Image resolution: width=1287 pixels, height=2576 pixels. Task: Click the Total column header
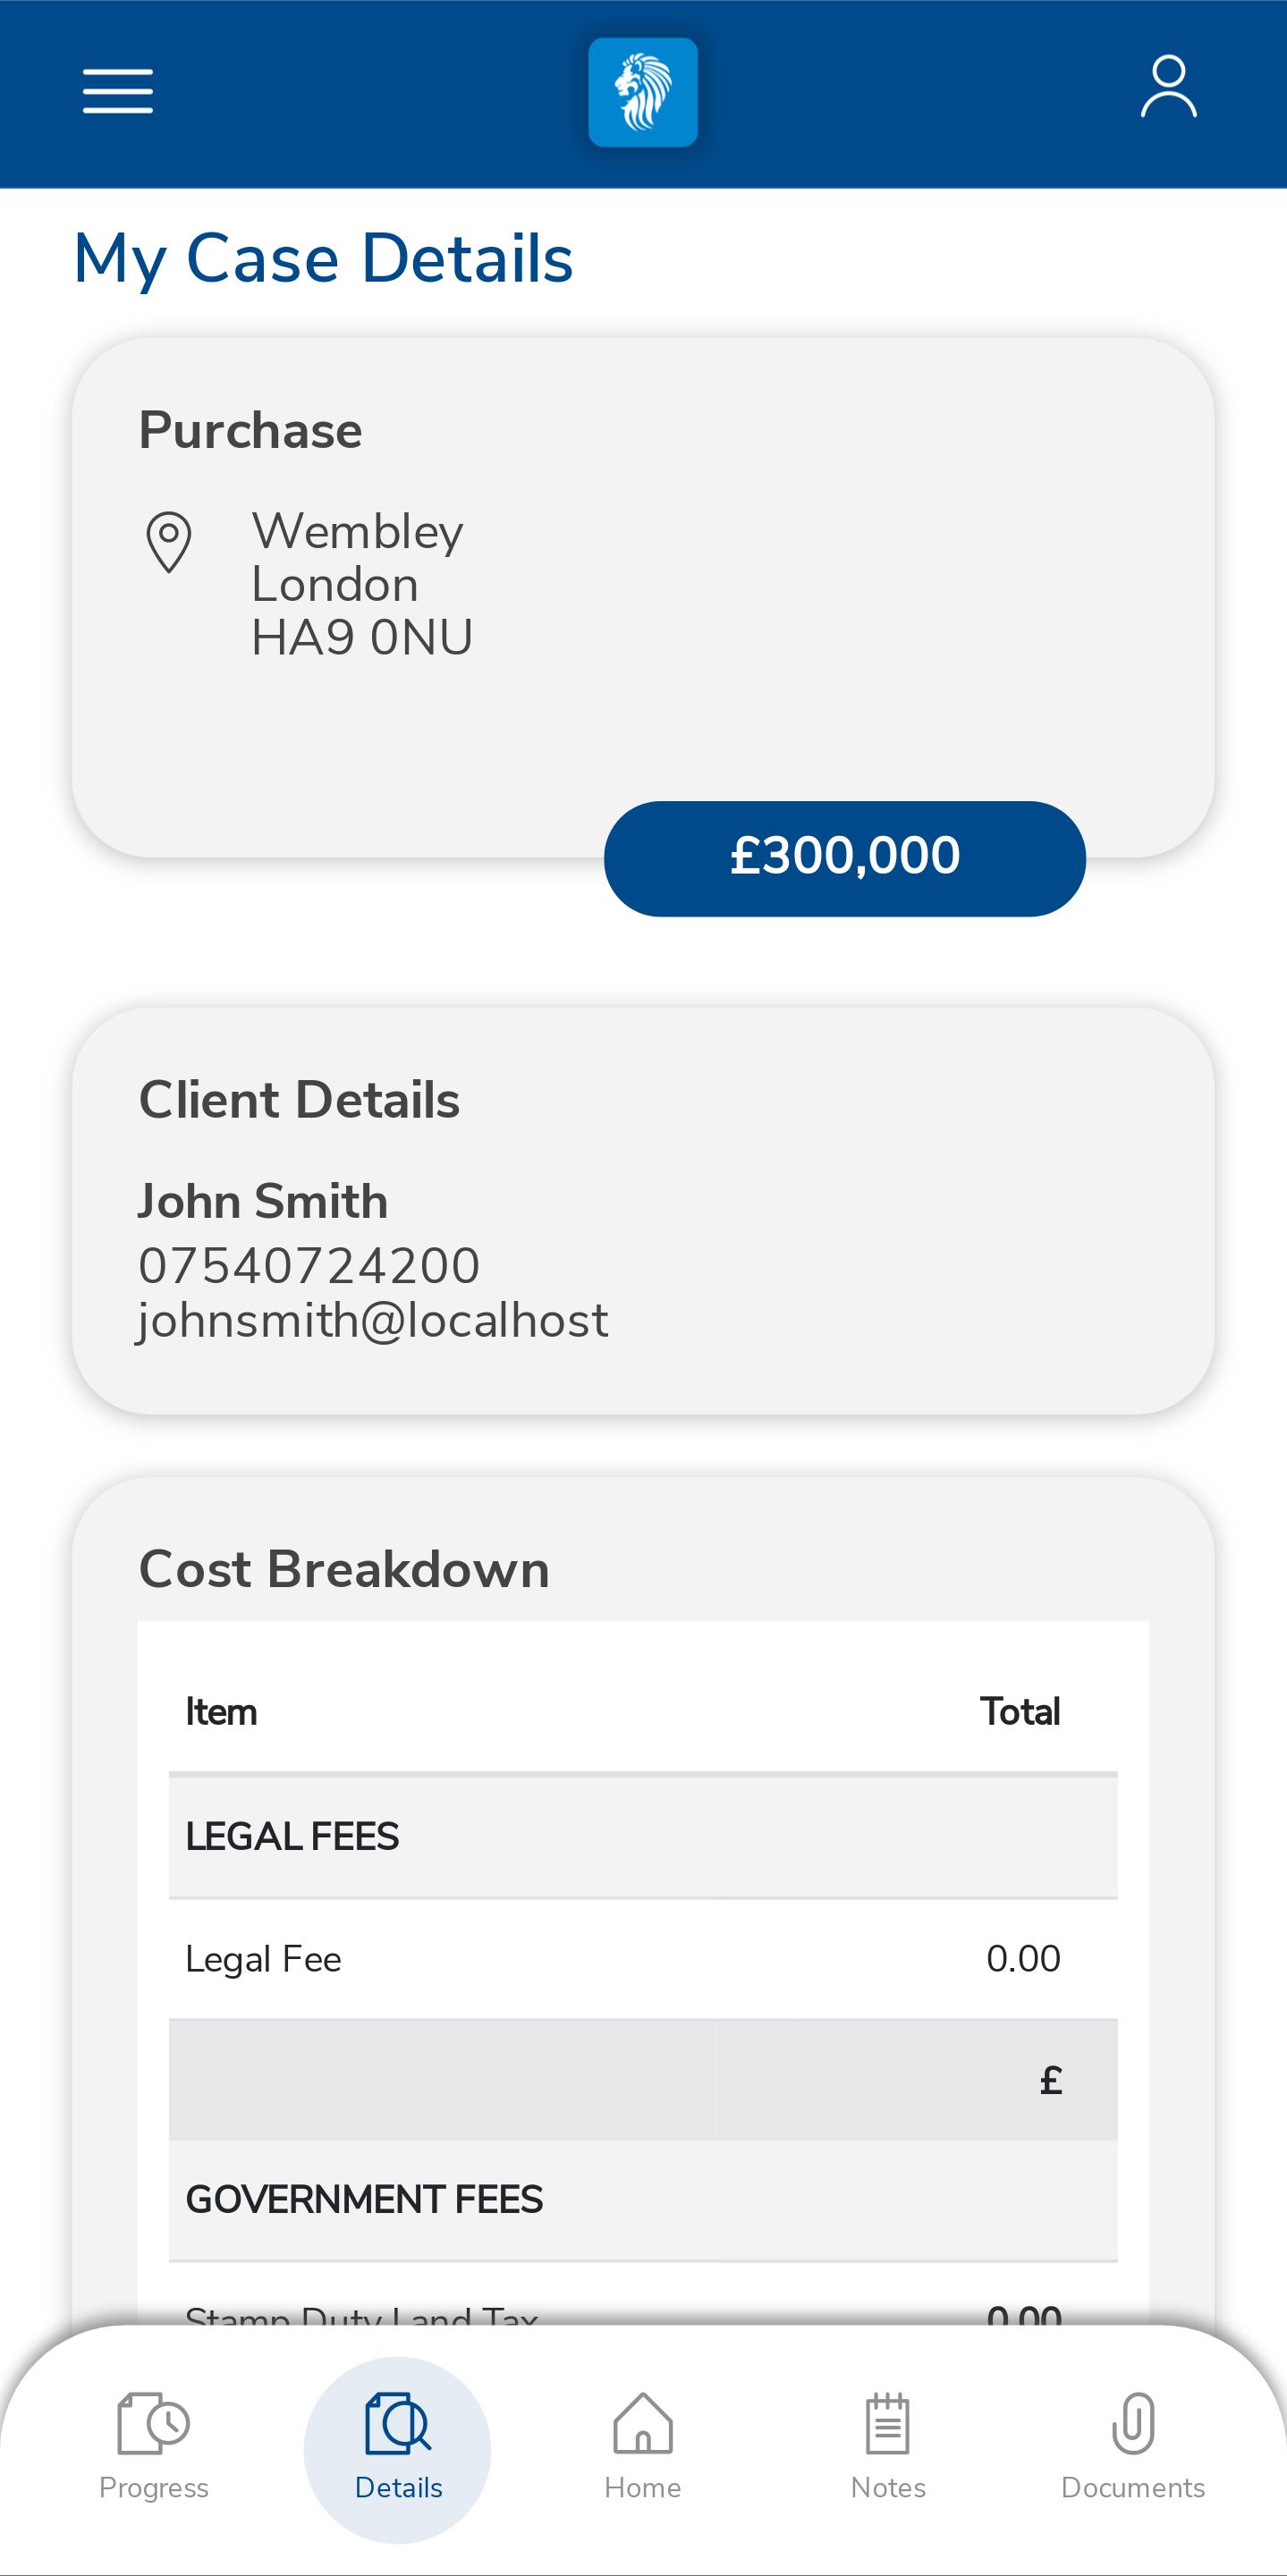1019,1712
